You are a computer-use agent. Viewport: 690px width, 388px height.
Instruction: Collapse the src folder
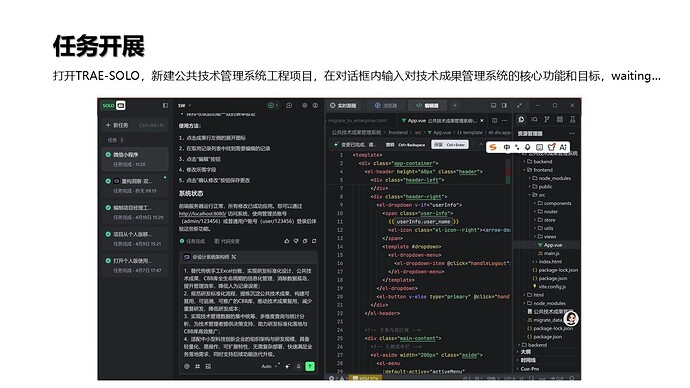(538, 195)
